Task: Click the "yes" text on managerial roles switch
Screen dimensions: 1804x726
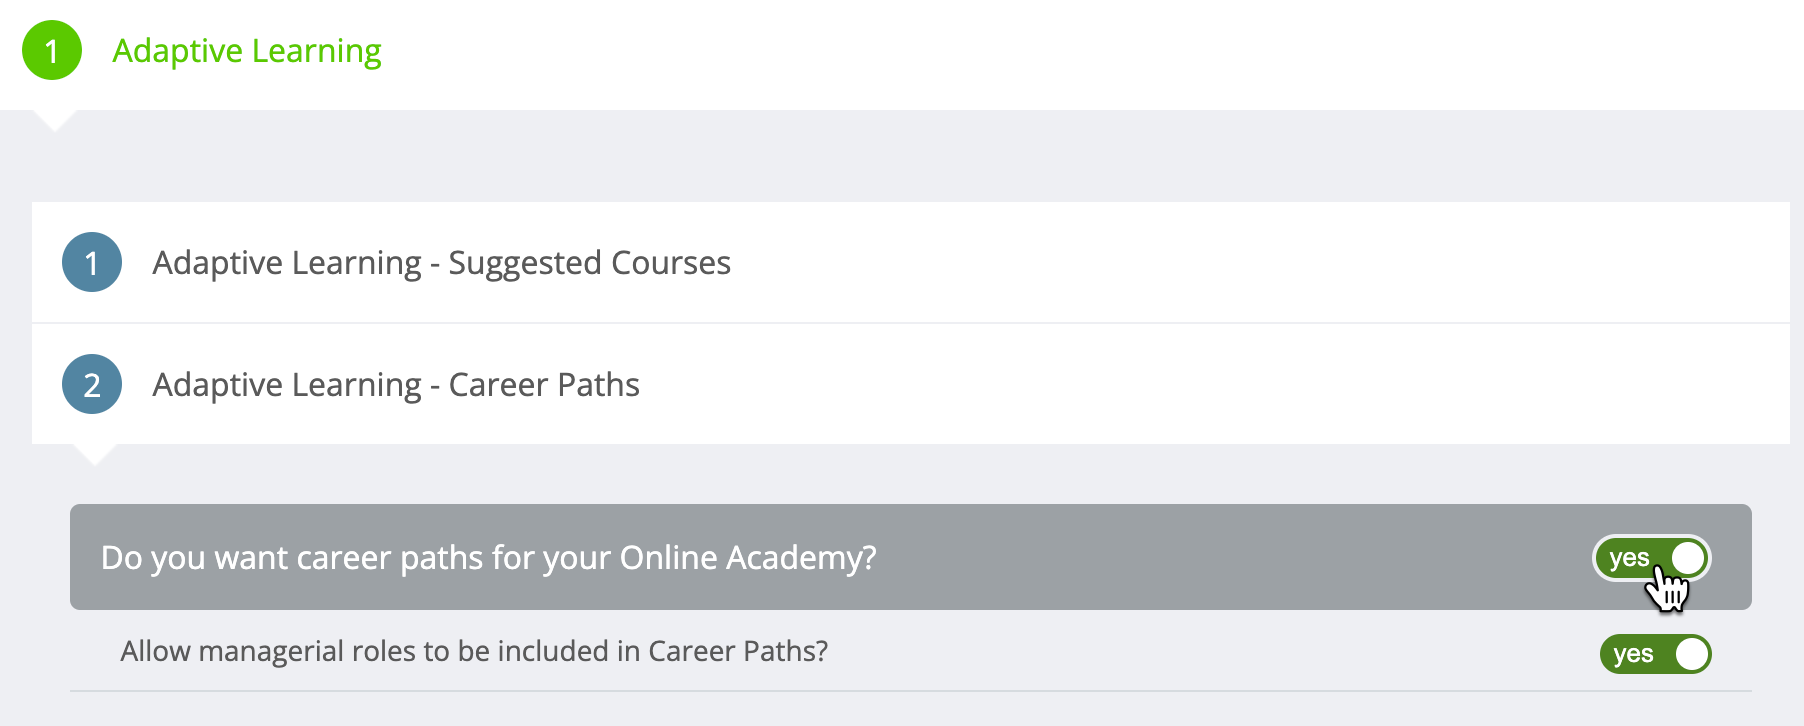Action: [1633, 654]
